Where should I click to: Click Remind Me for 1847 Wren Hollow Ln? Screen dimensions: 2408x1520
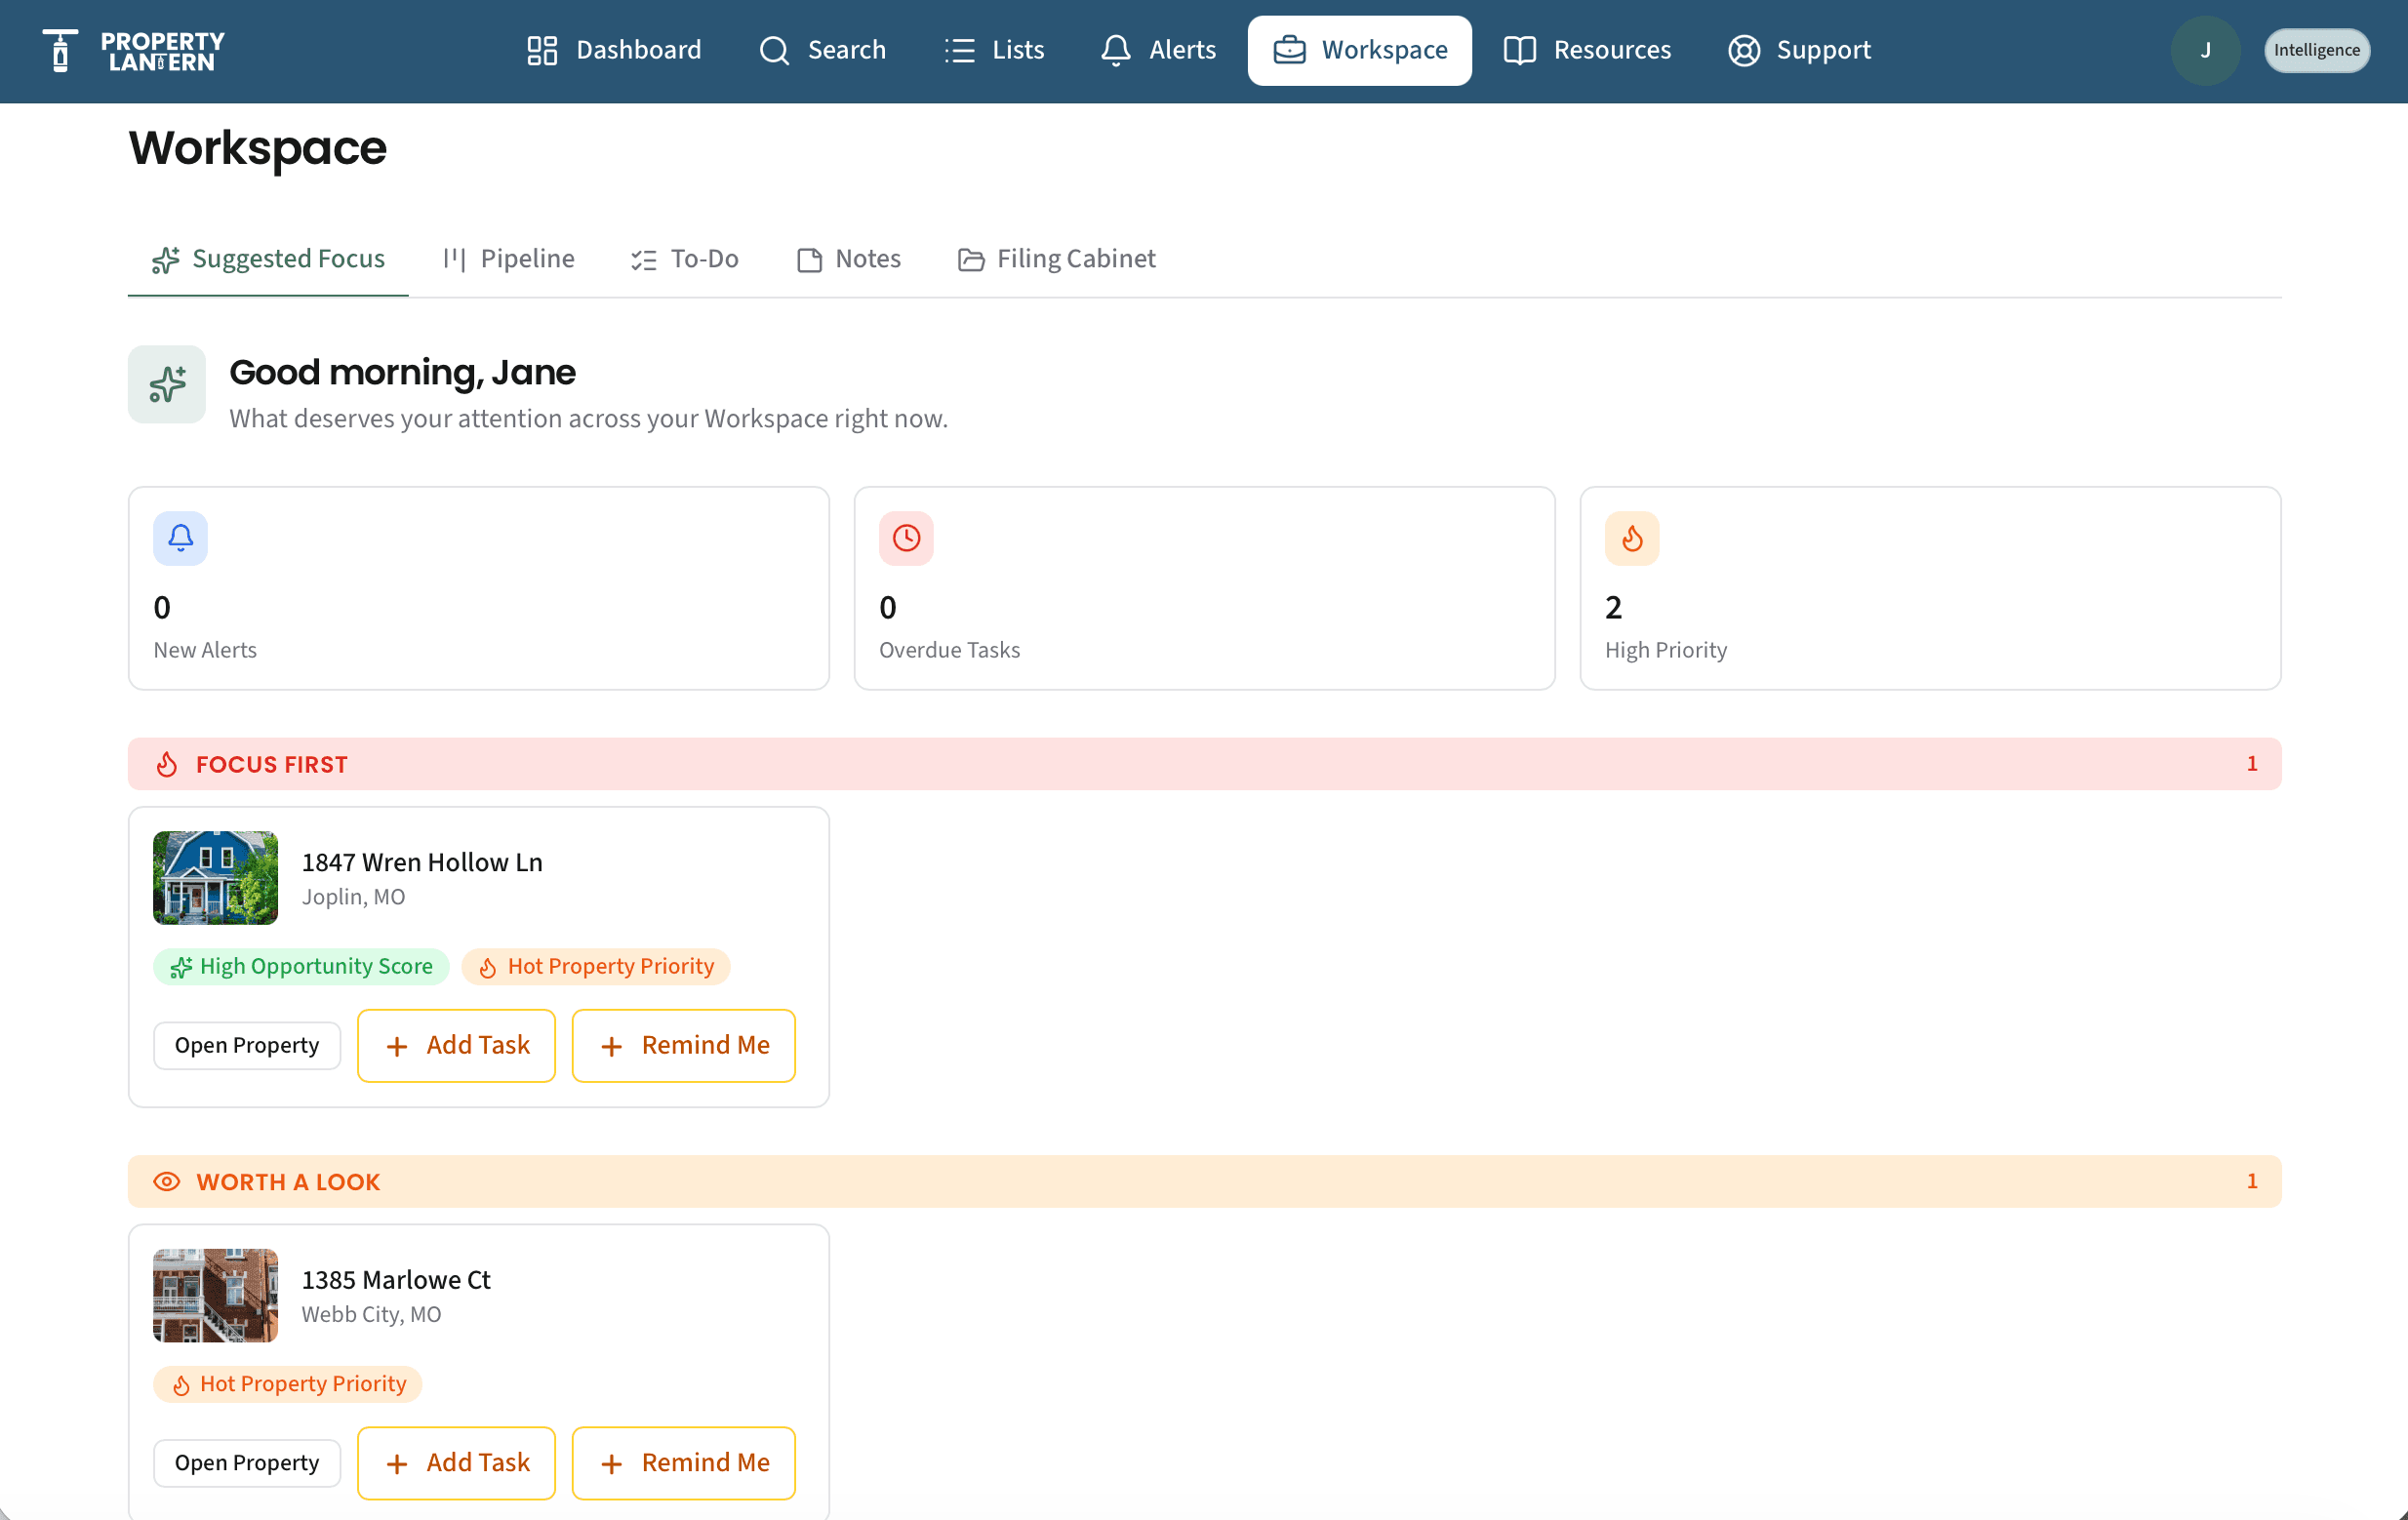pos(684,1046)
